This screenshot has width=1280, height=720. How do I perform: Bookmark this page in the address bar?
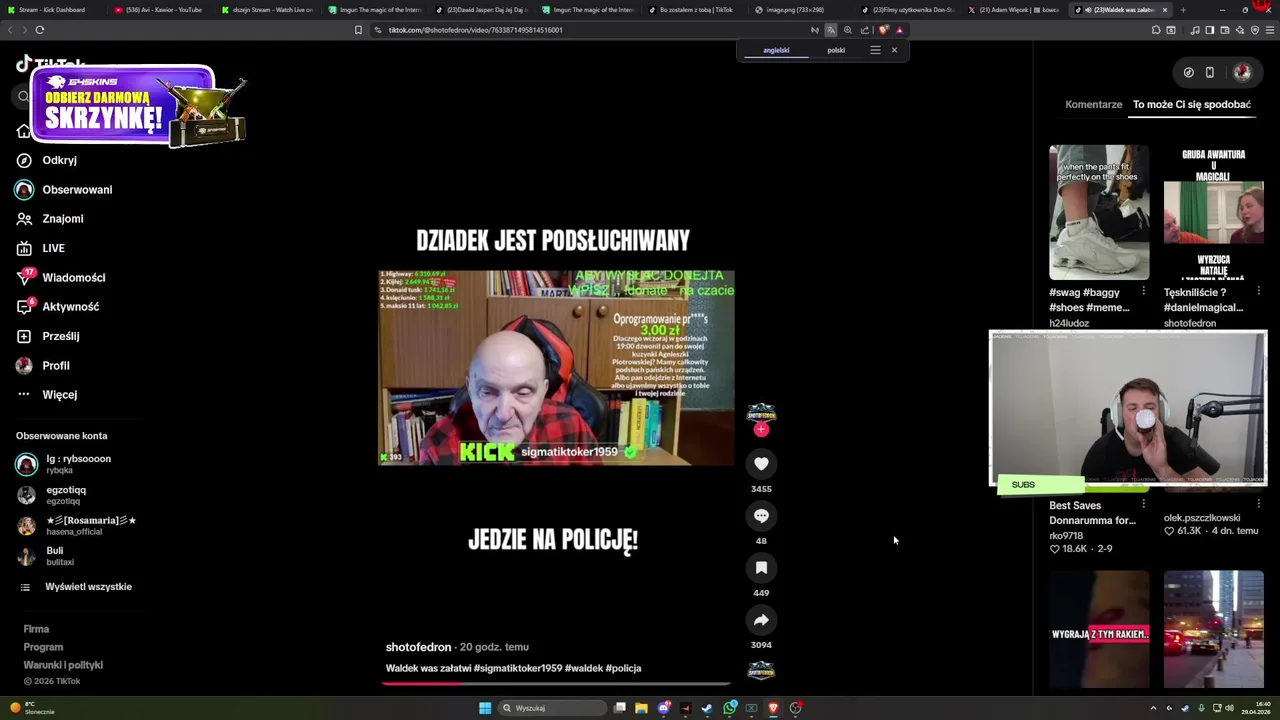[358, 30]
